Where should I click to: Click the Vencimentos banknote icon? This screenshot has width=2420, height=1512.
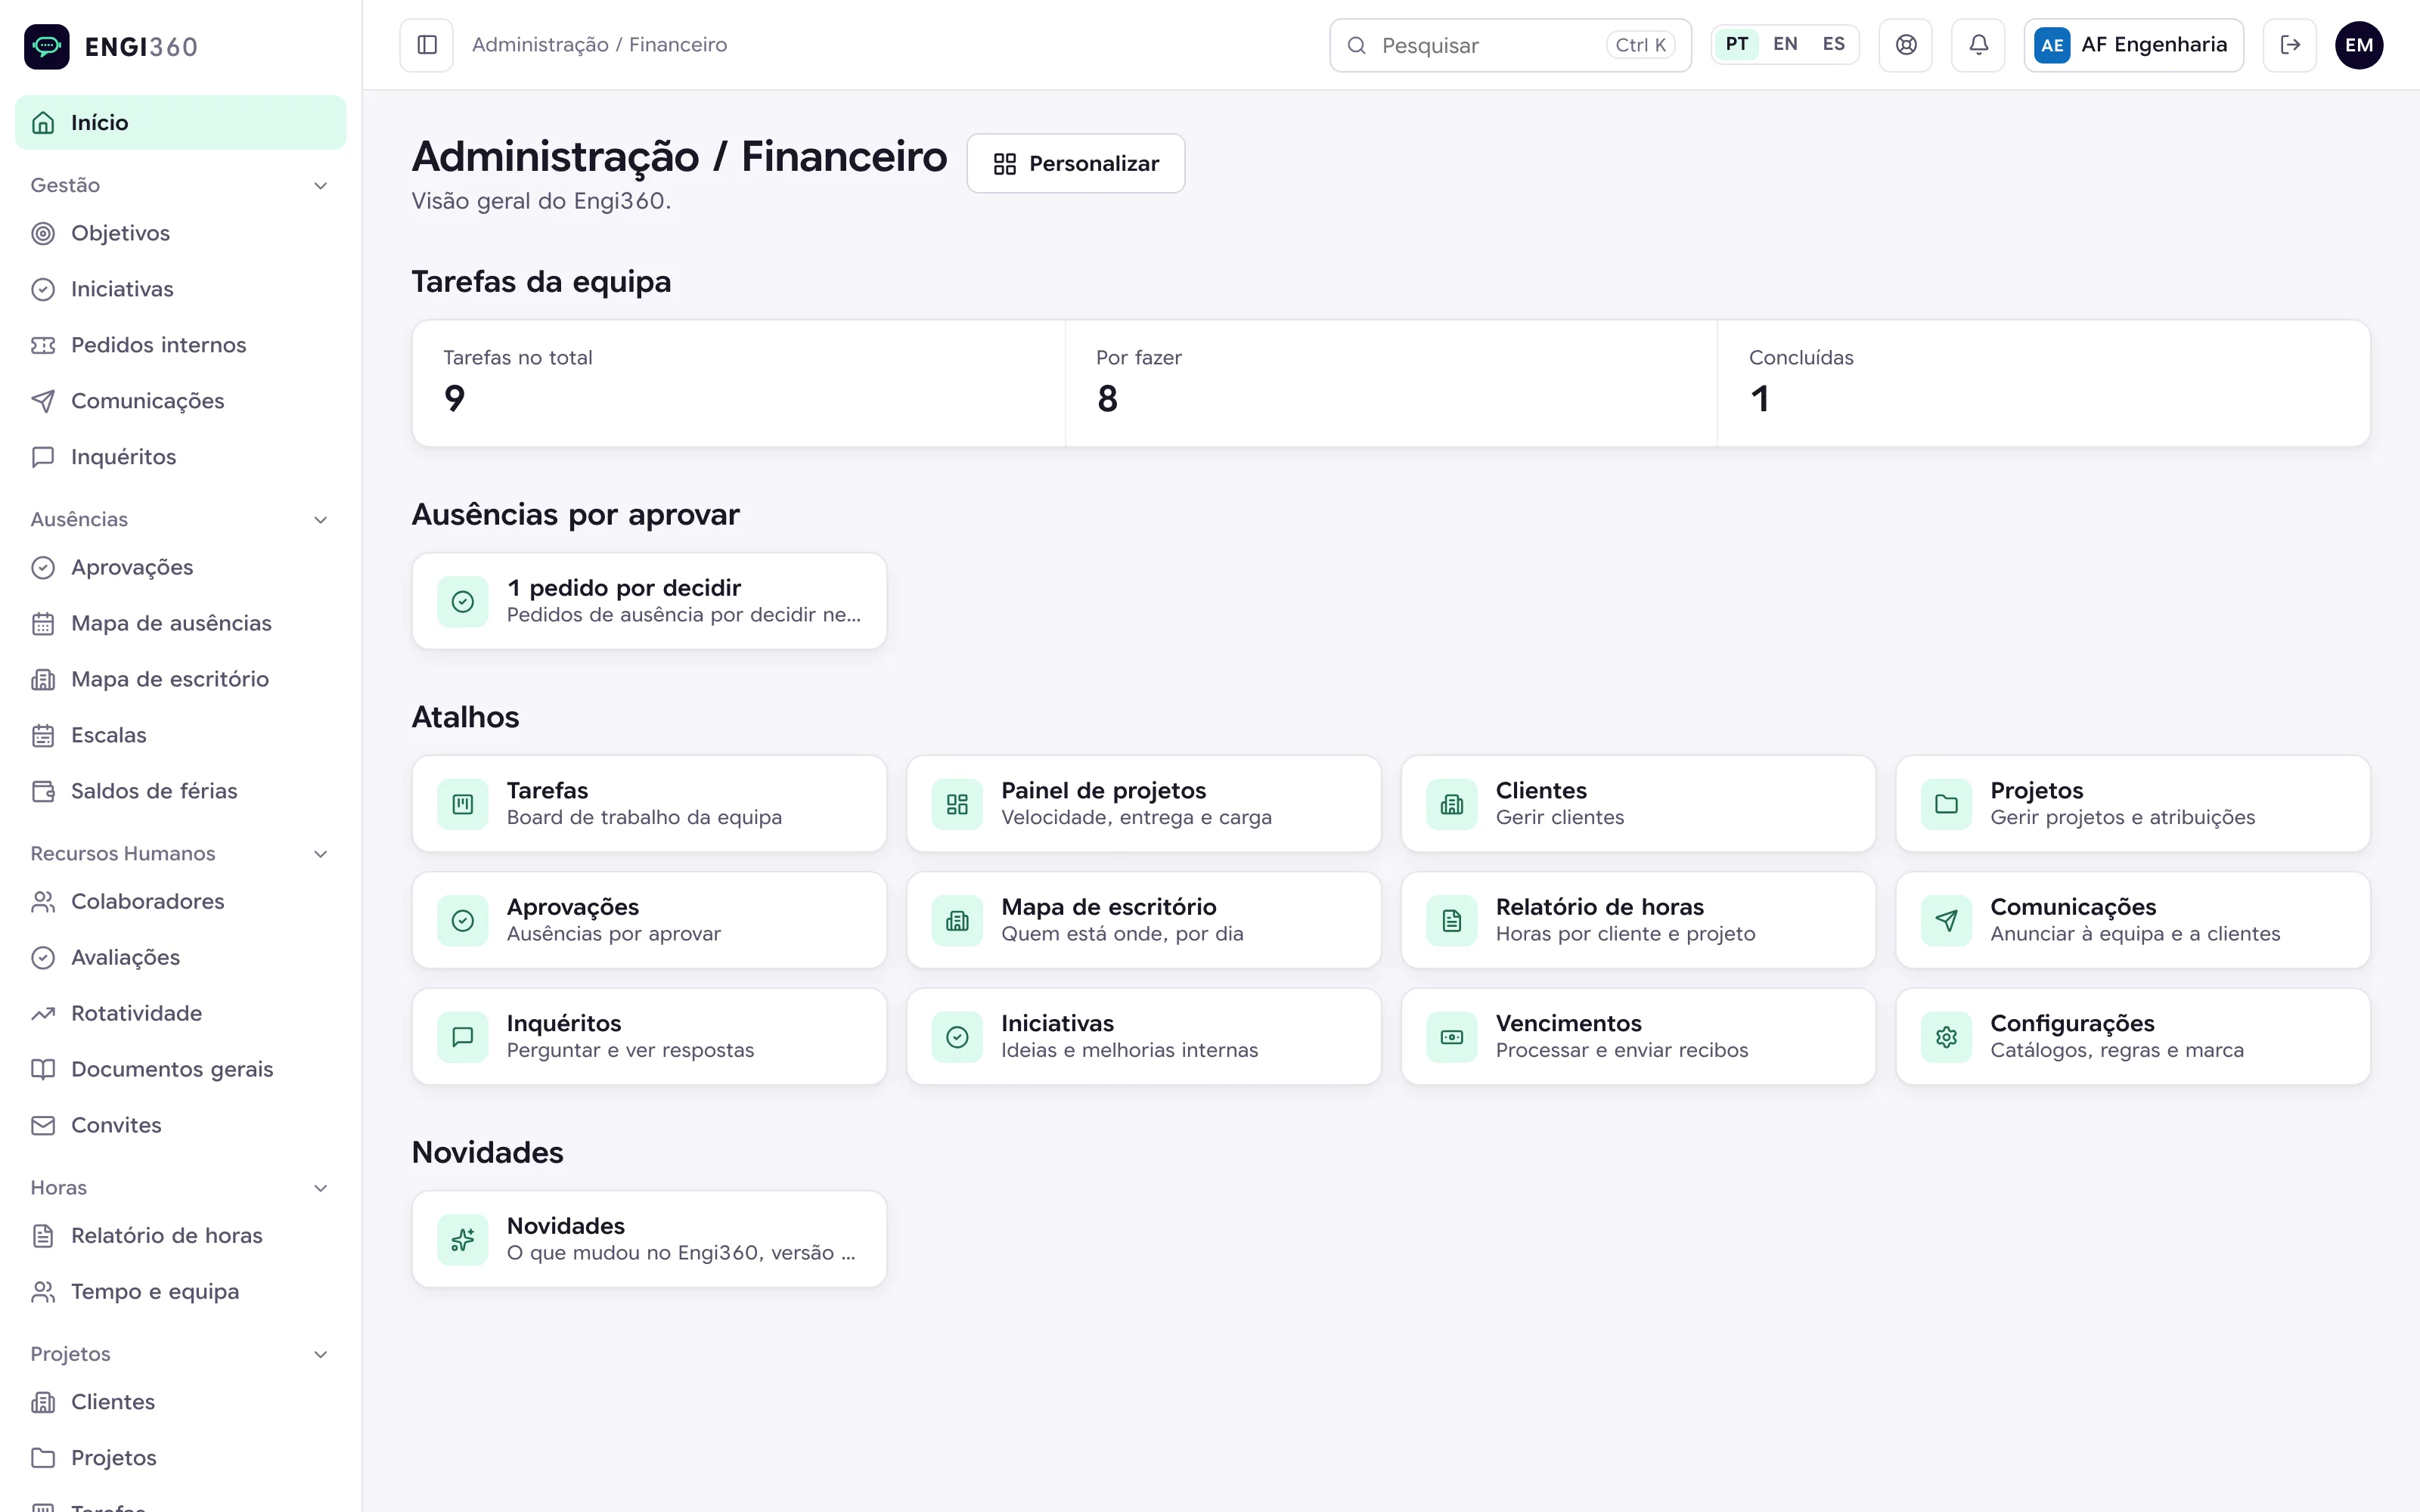[x=1452, y=1037]
